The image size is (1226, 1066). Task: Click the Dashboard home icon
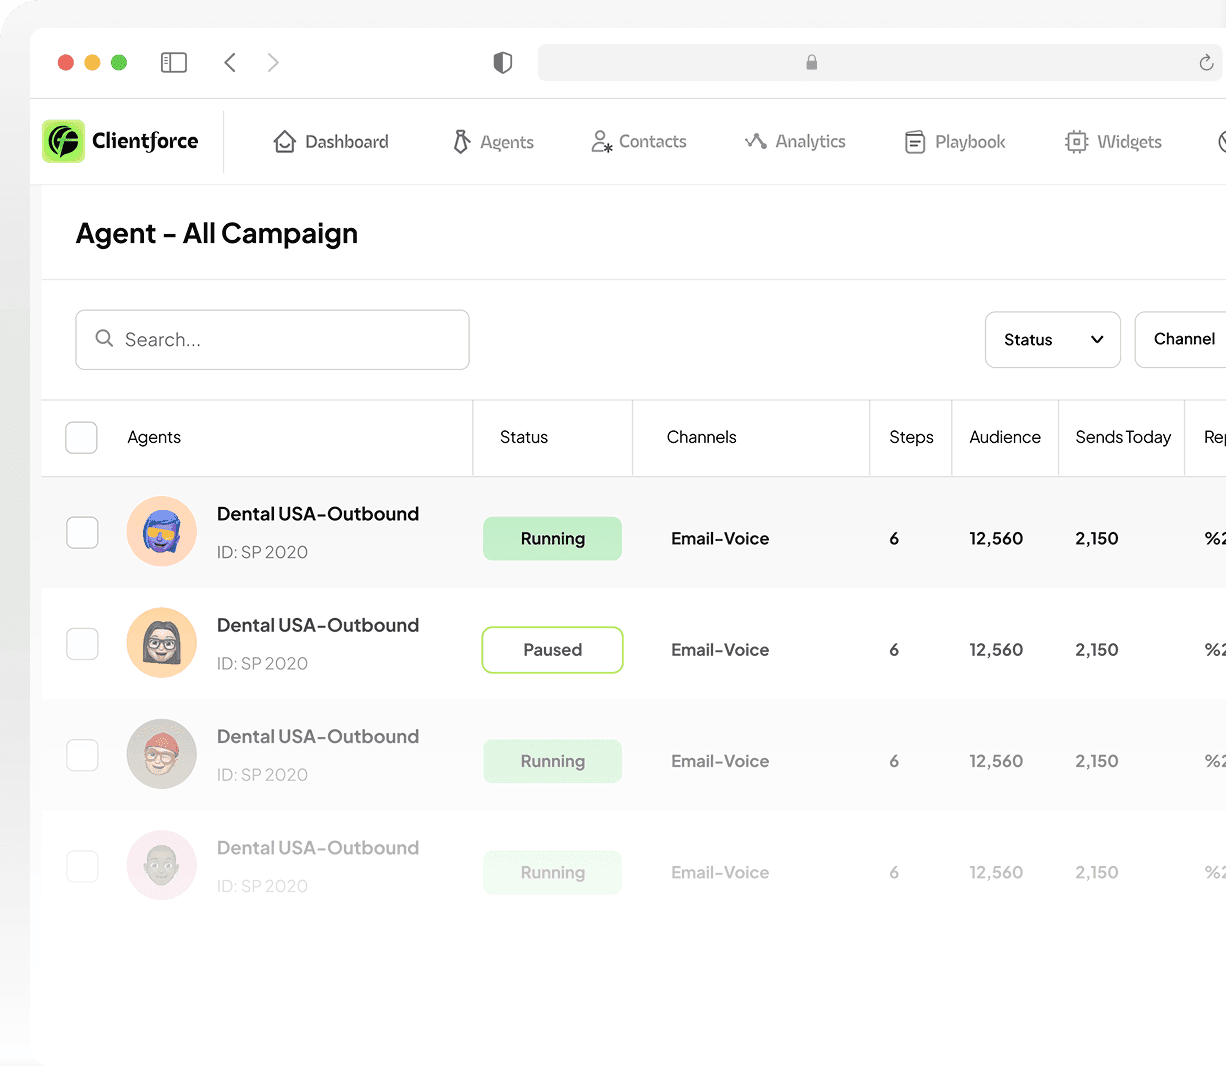pyautogui.click(x=285, y=141)
